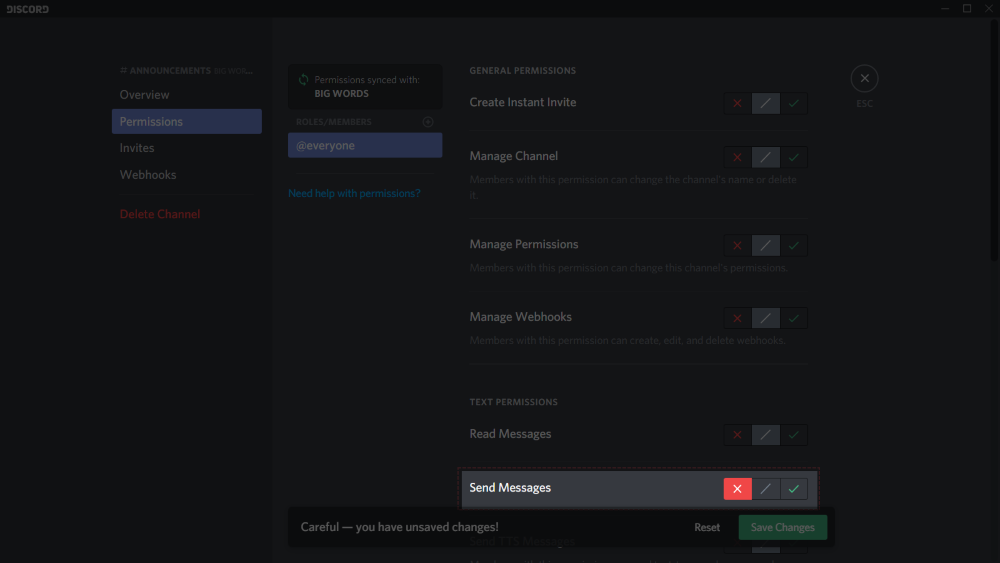The image size is (1000, 563).
Task: Minimize the Discord window
Action: coord(945,8)
